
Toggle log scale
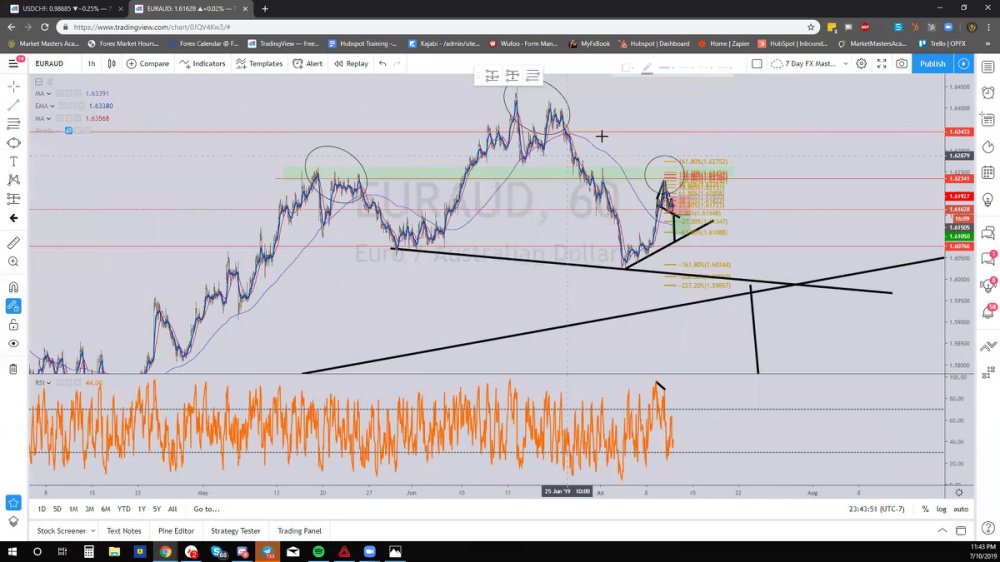[x=941, y=509]
